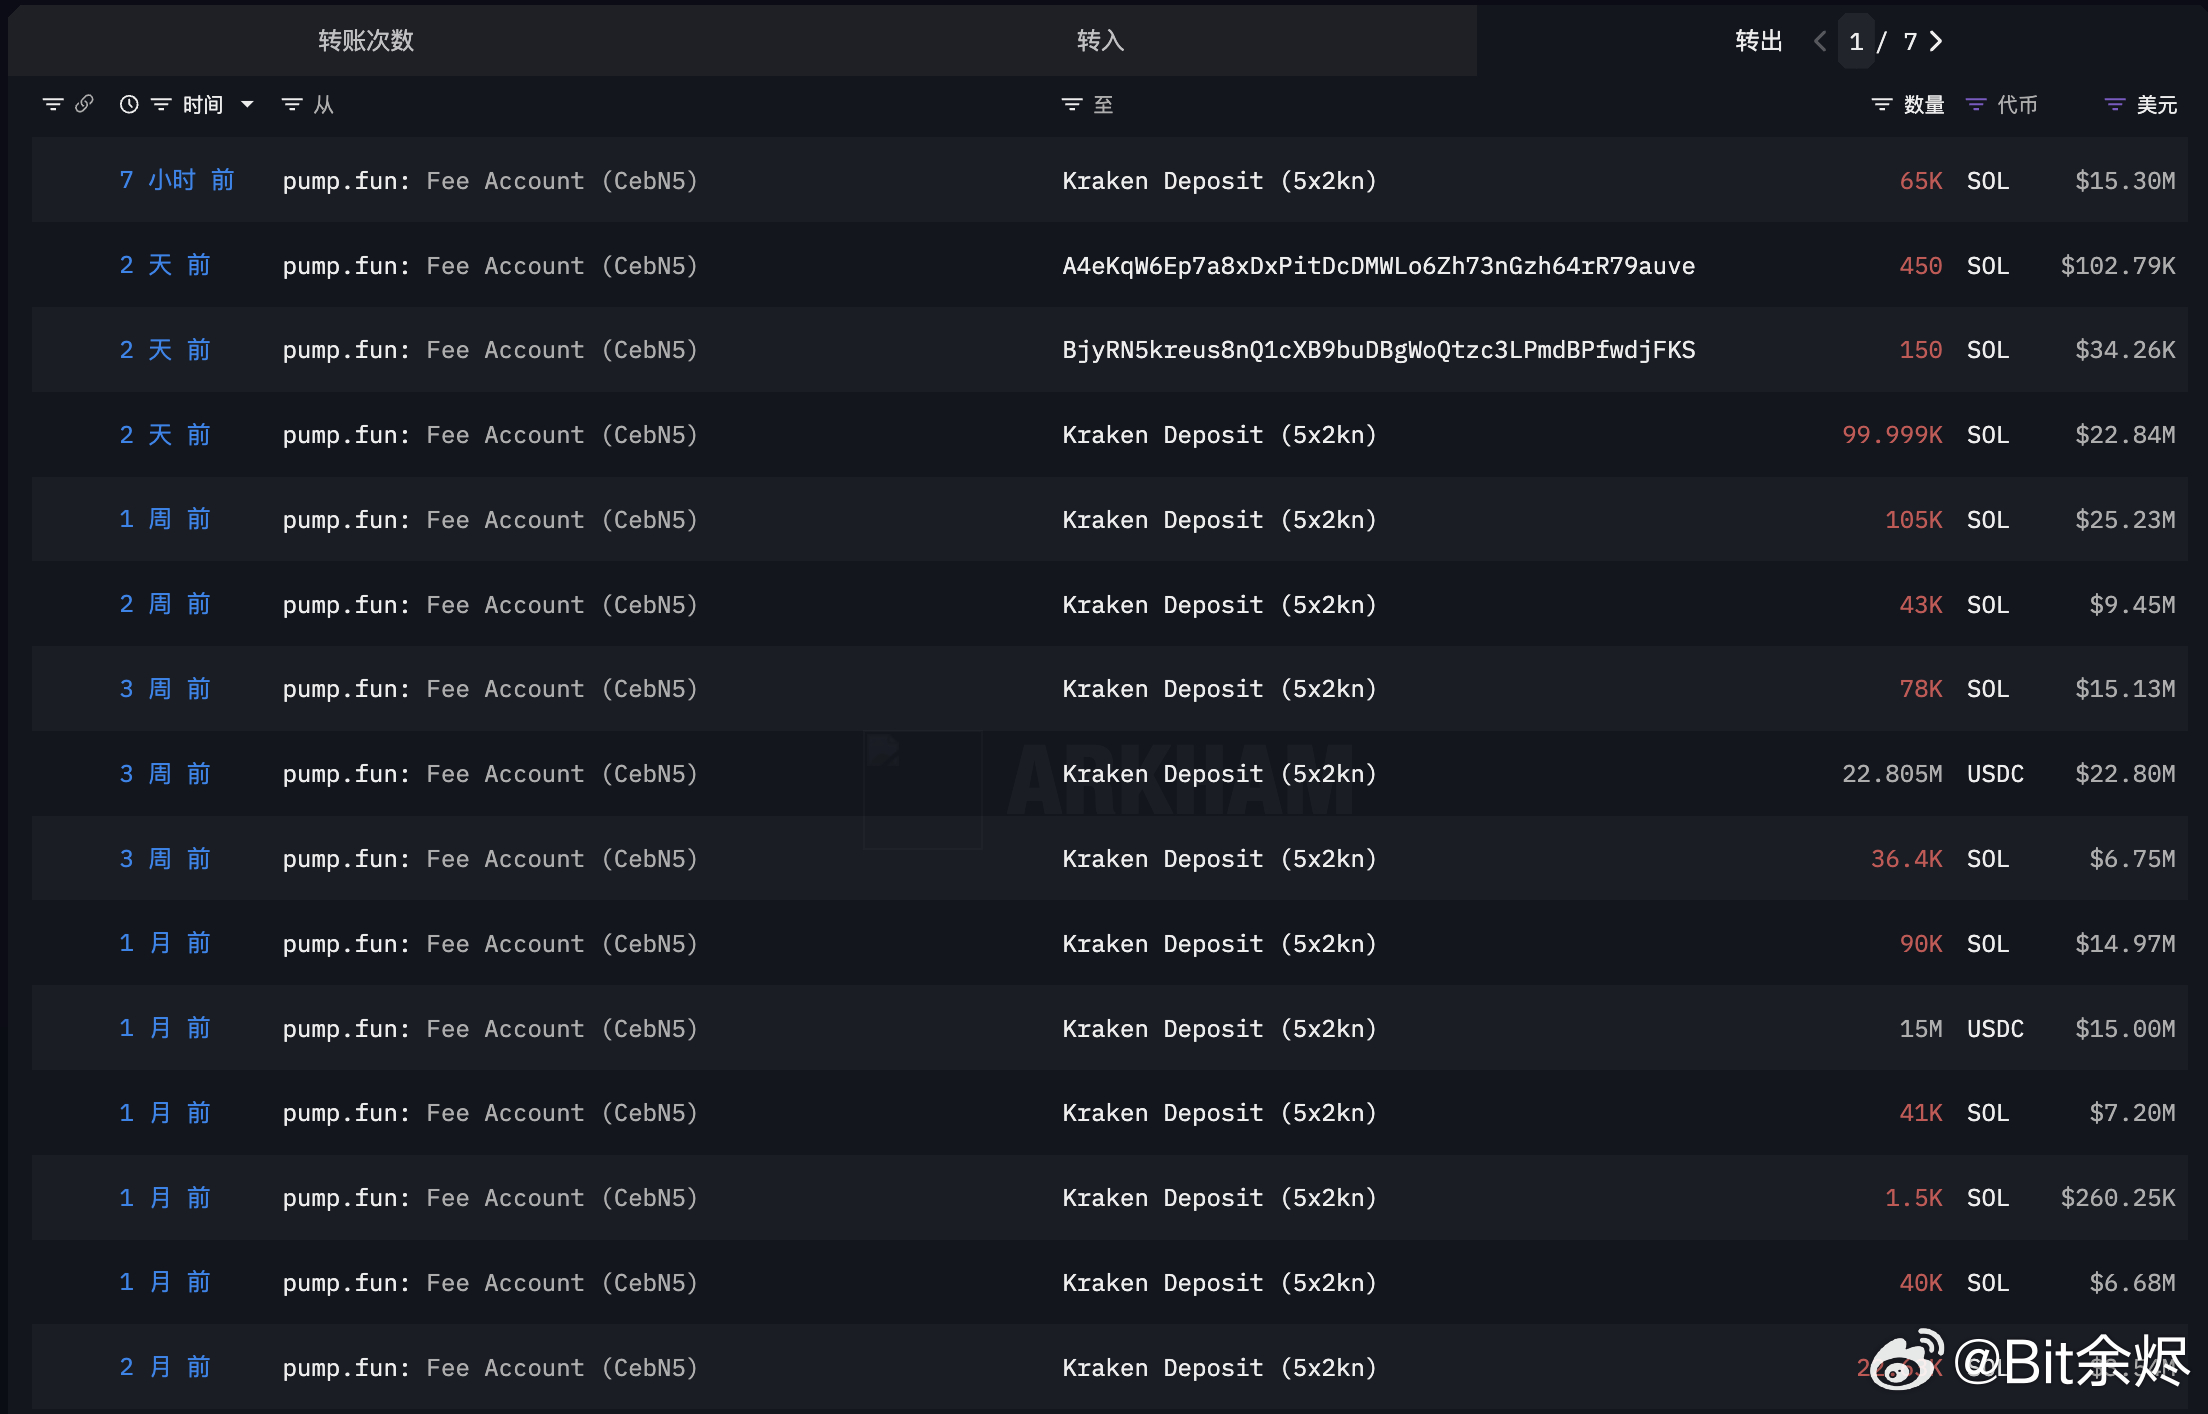Click the 36.4K amount value
This screenshot has height=1414, width=2208.
(x=1906, y=859)
